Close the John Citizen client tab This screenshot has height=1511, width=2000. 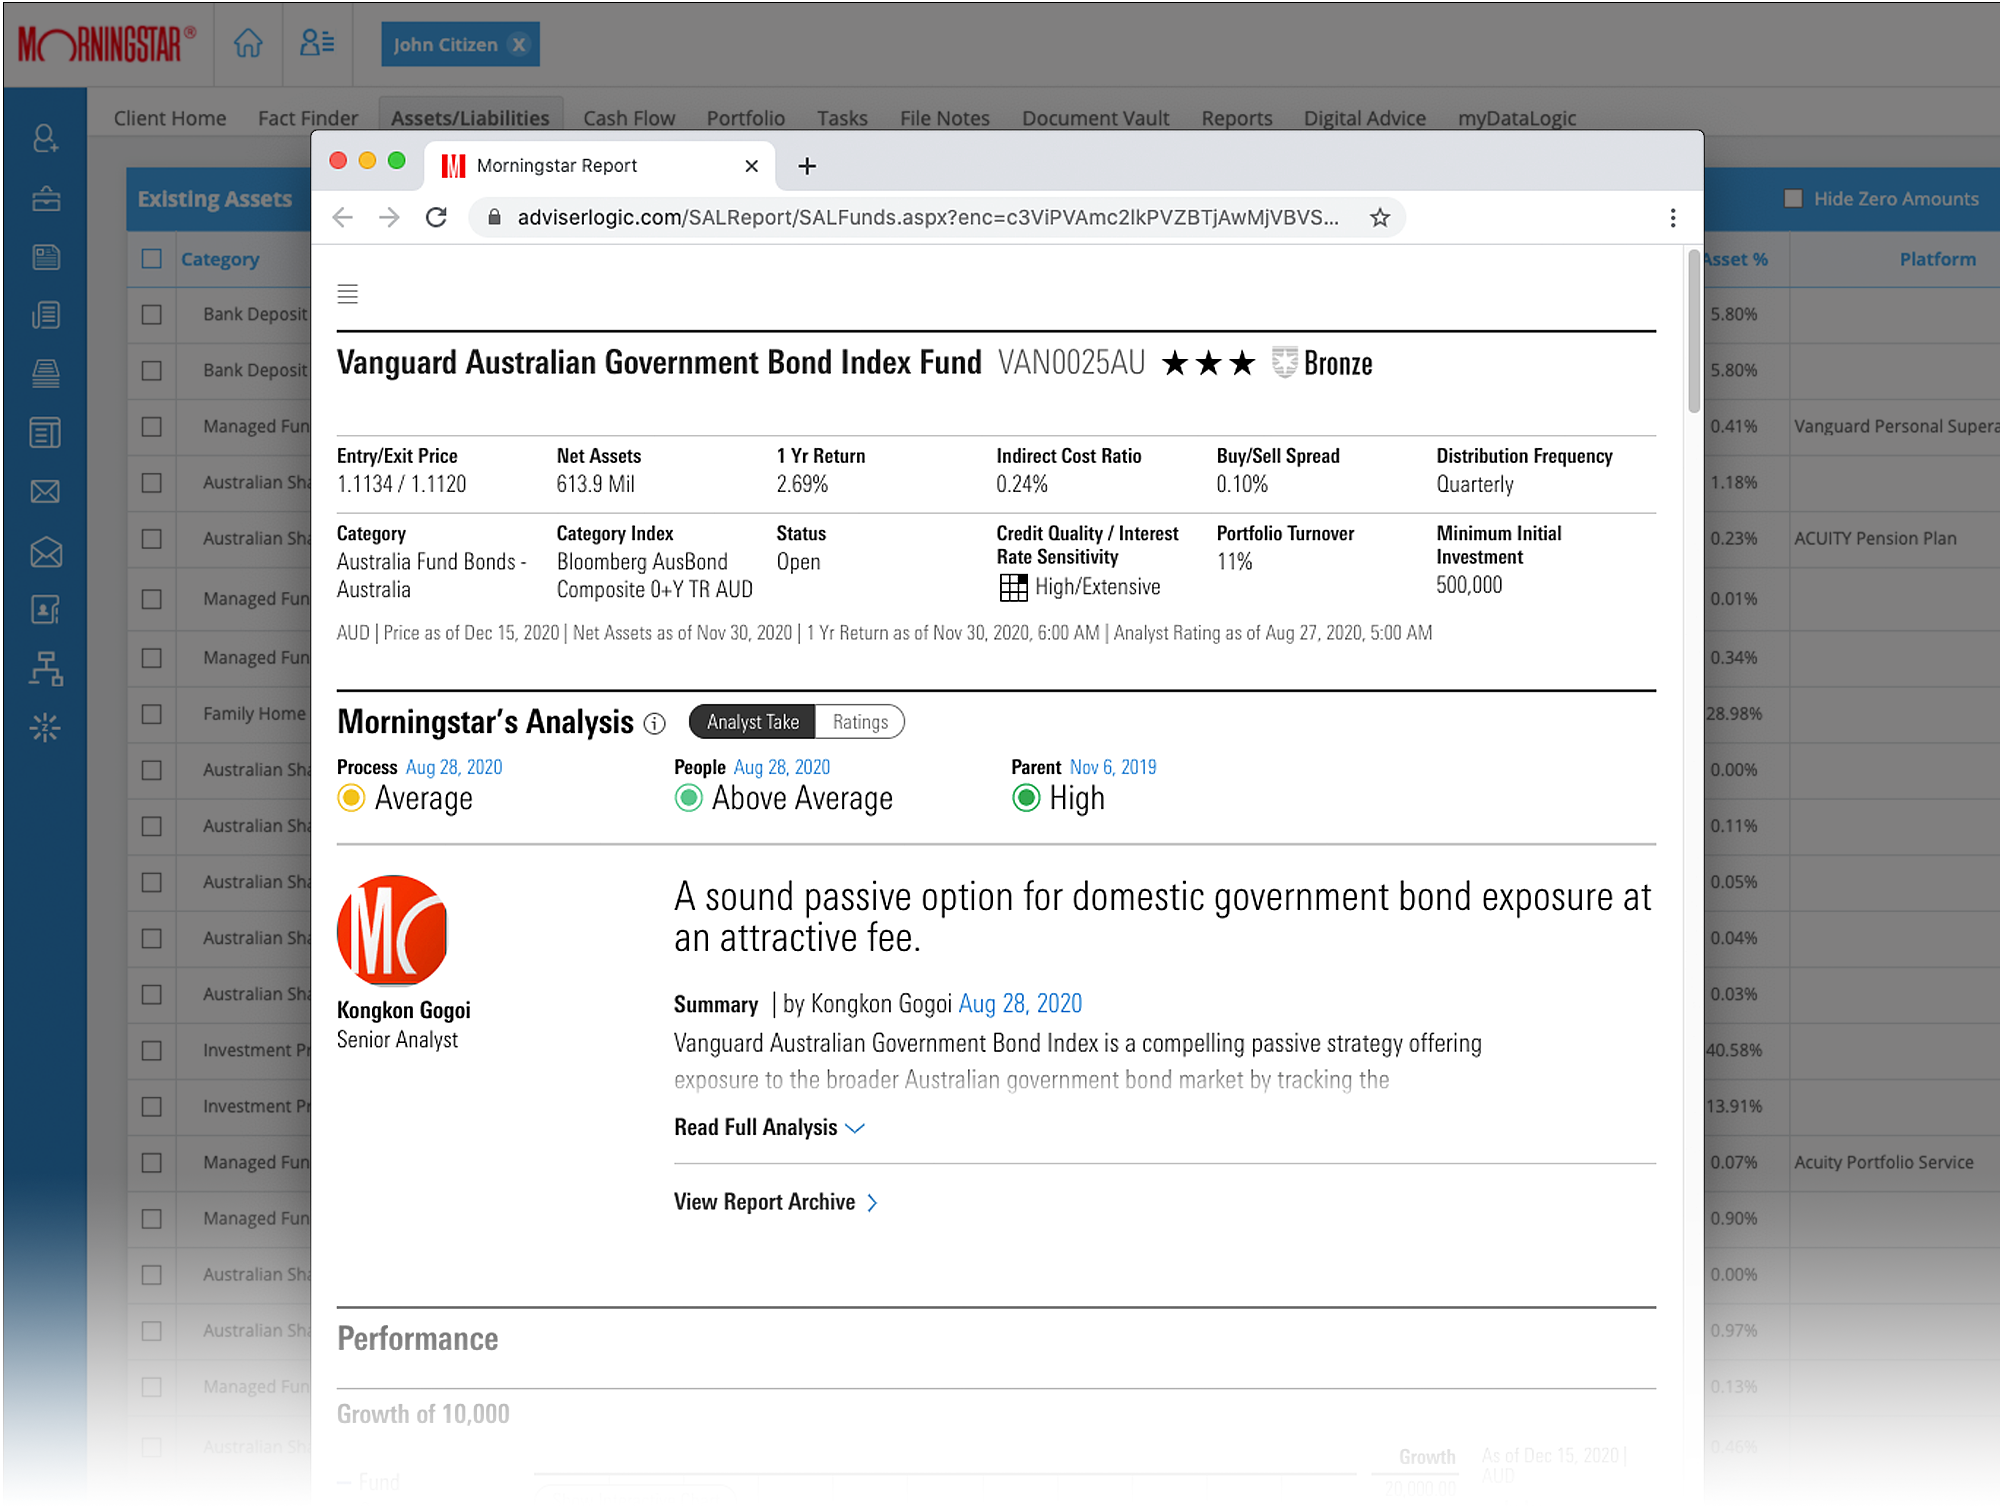(518, 45)
